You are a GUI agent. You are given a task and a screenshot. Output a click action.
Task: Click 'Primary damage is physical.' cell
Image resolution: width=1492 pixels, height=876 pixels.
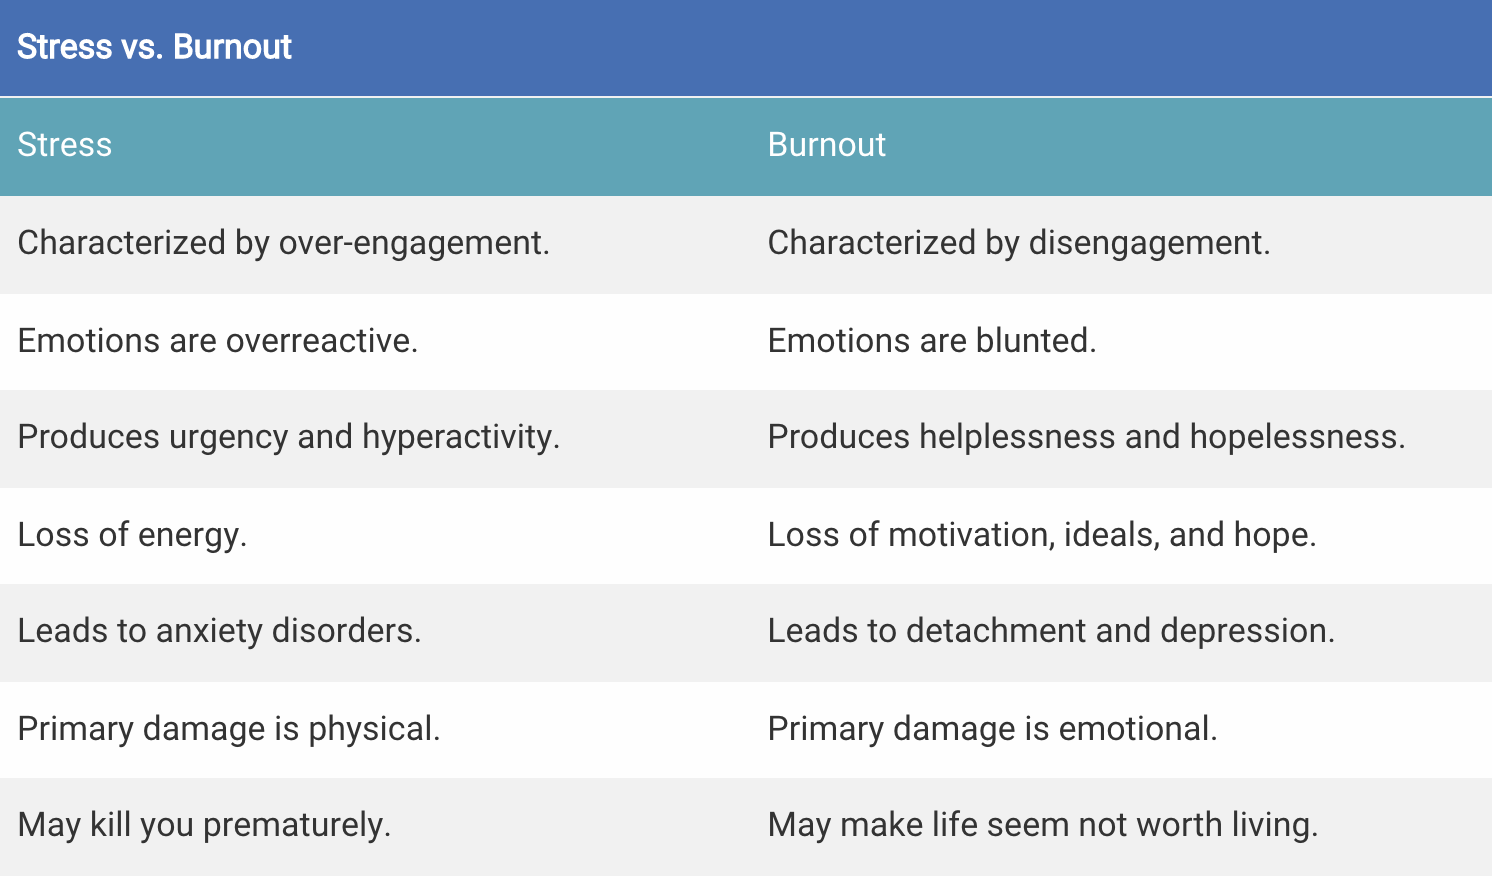coord(228,729)
